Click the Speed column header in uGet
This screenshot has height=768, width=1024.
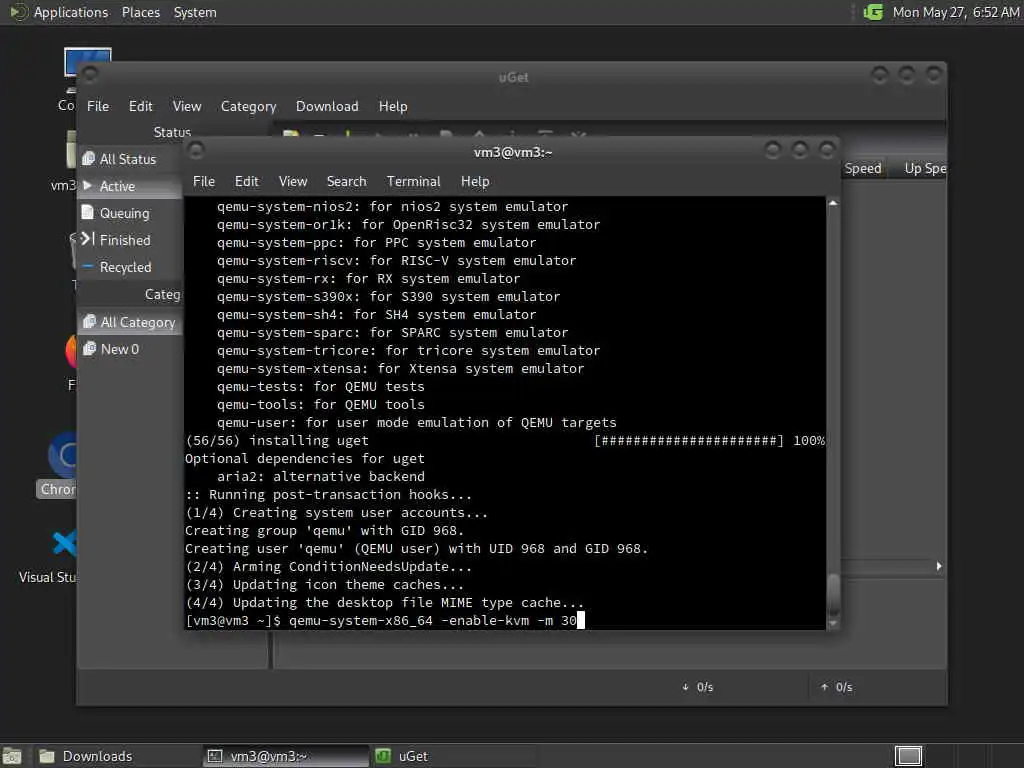point(863,168)
